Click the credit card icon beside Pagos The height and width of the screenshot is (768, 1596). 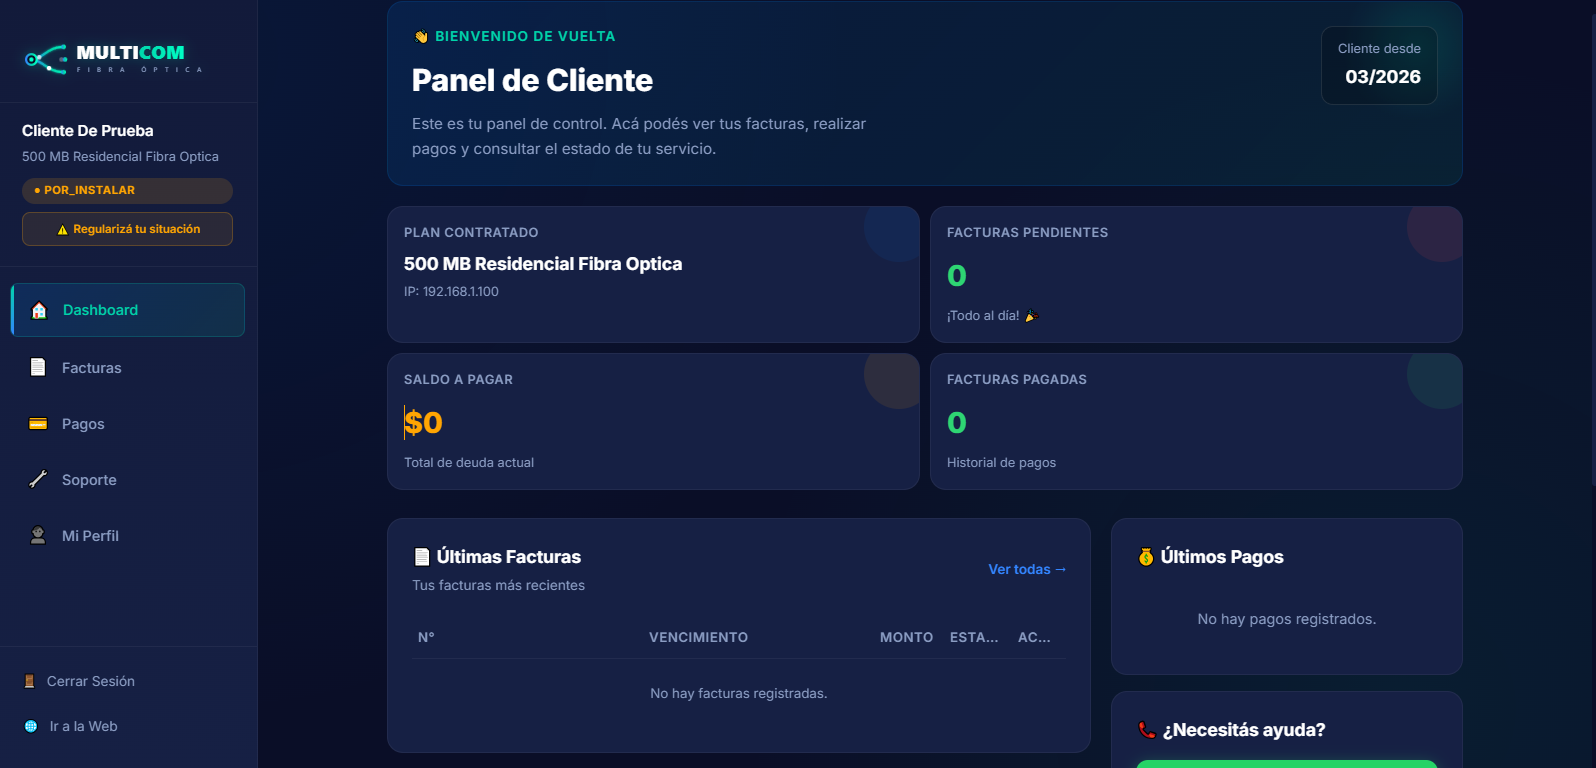tap(38, 424)
